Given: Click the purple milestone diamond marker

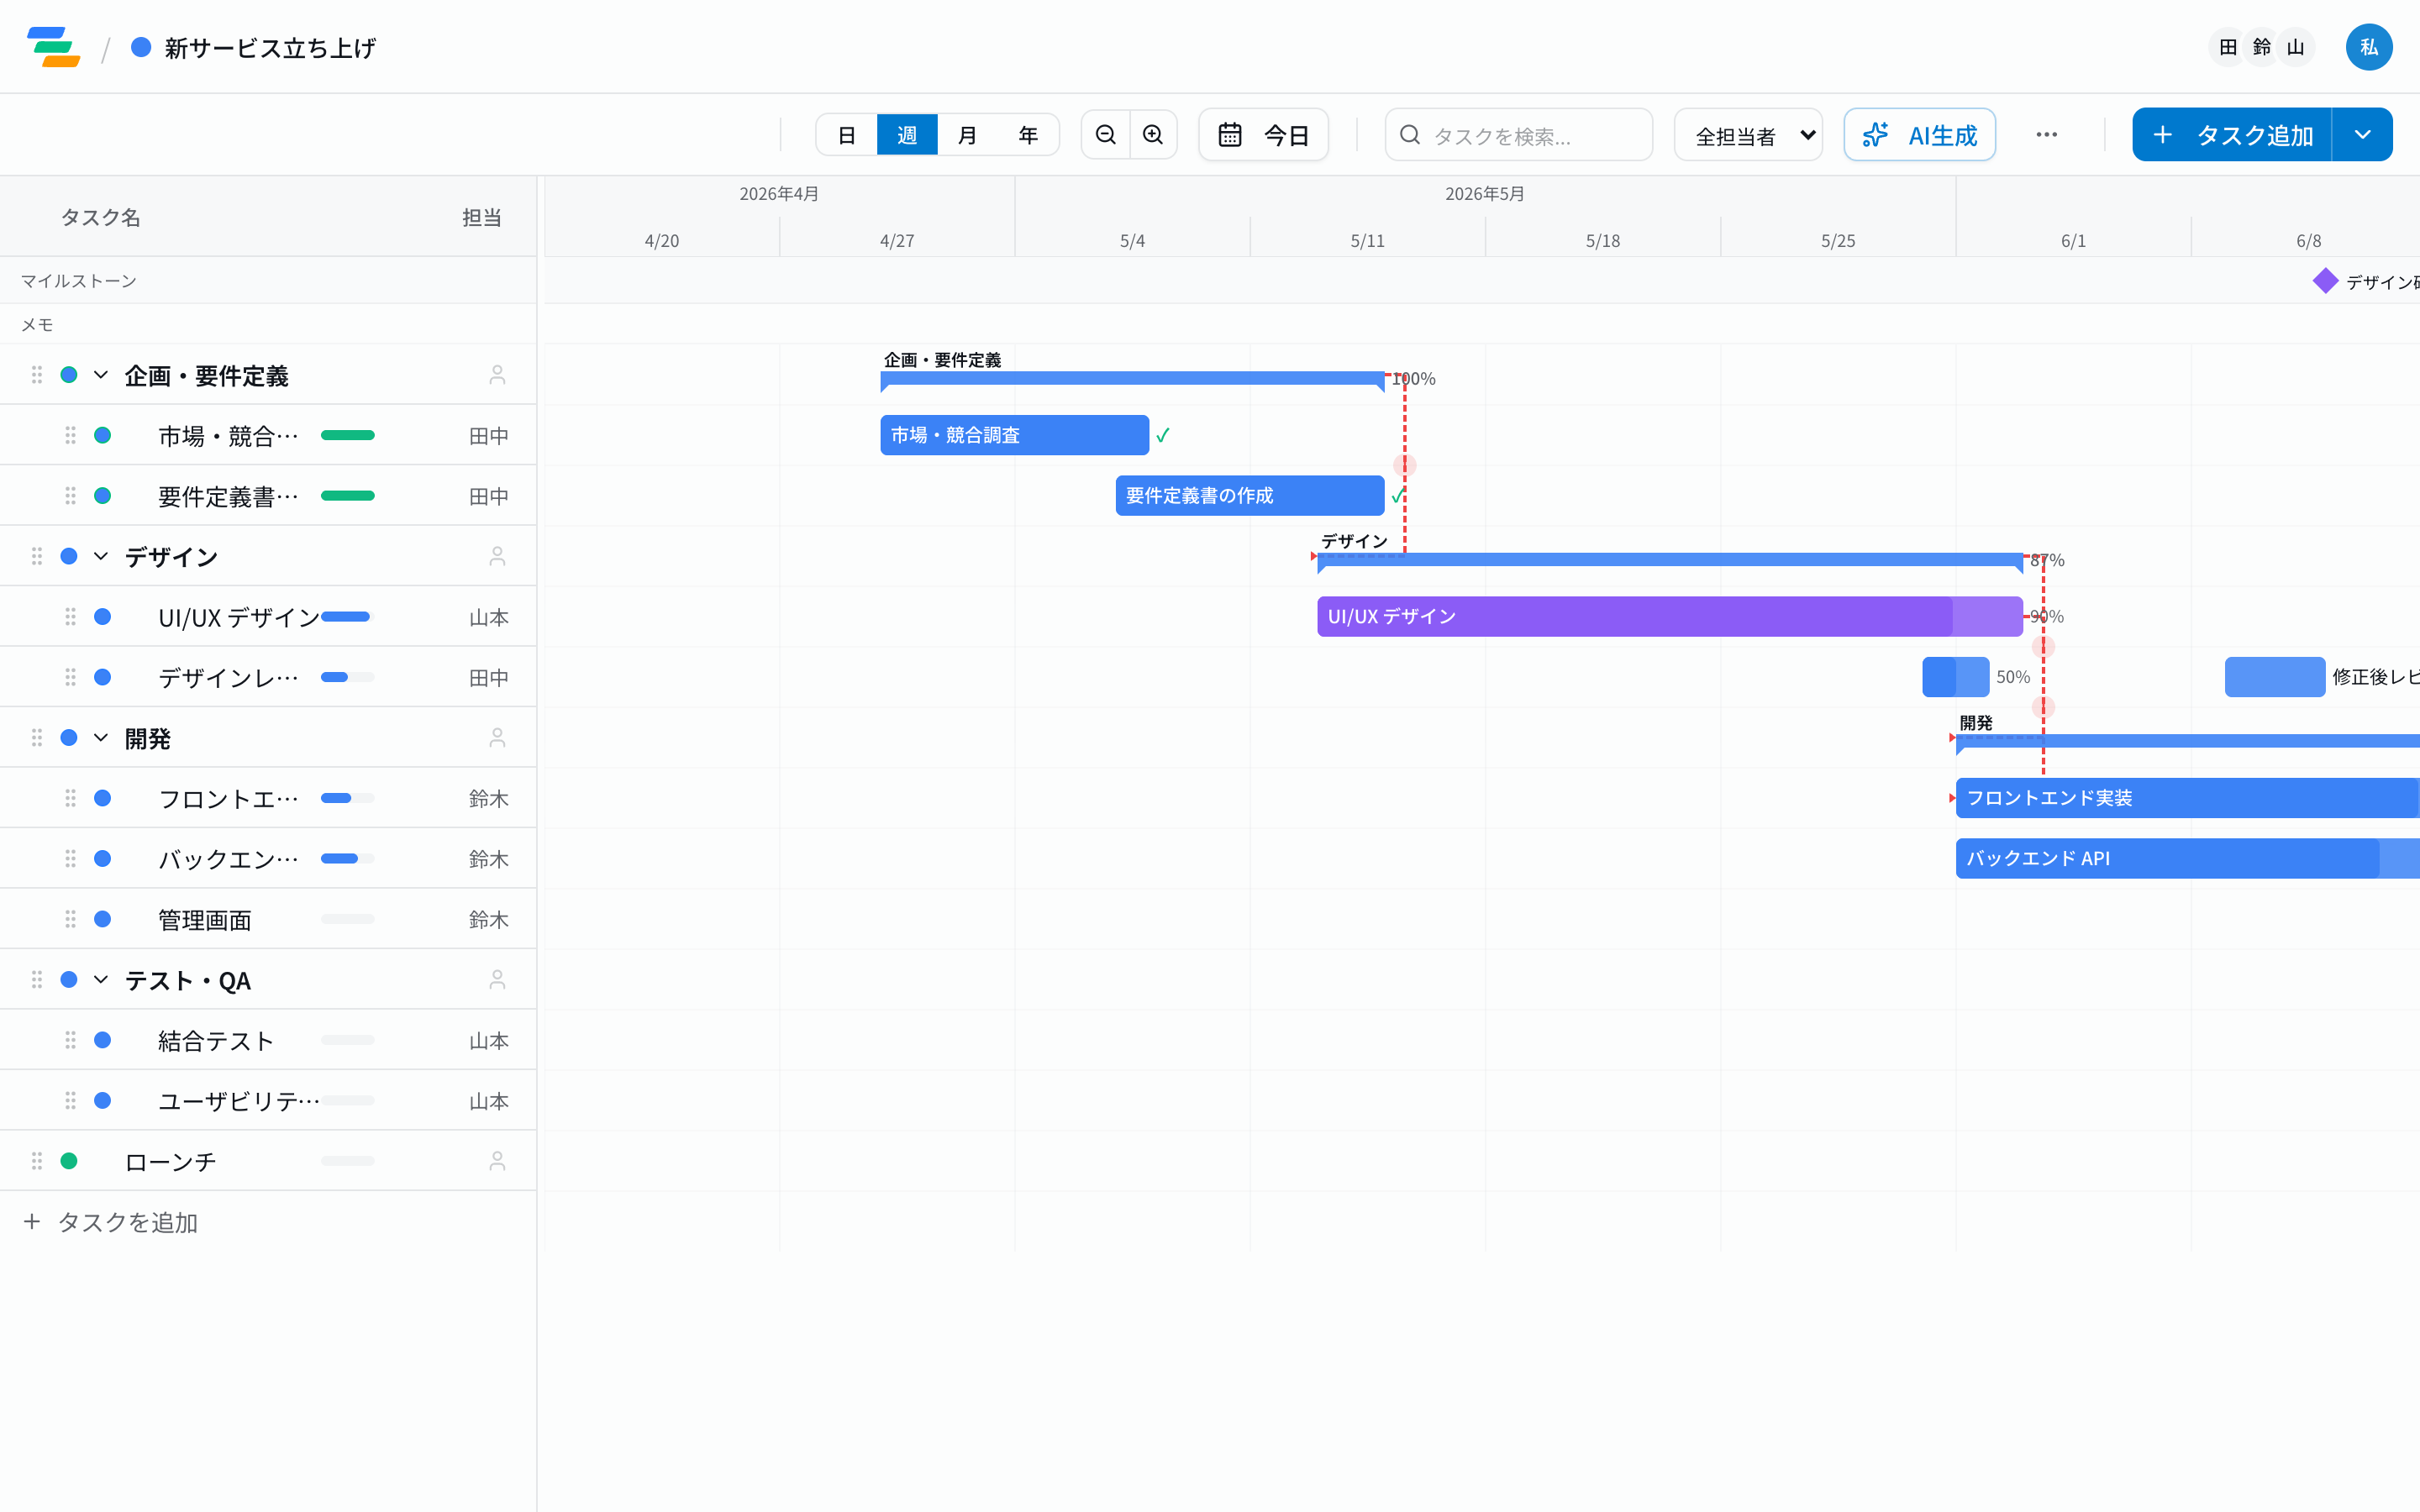Looking at the screenshot, I should tap(2325, 281).
